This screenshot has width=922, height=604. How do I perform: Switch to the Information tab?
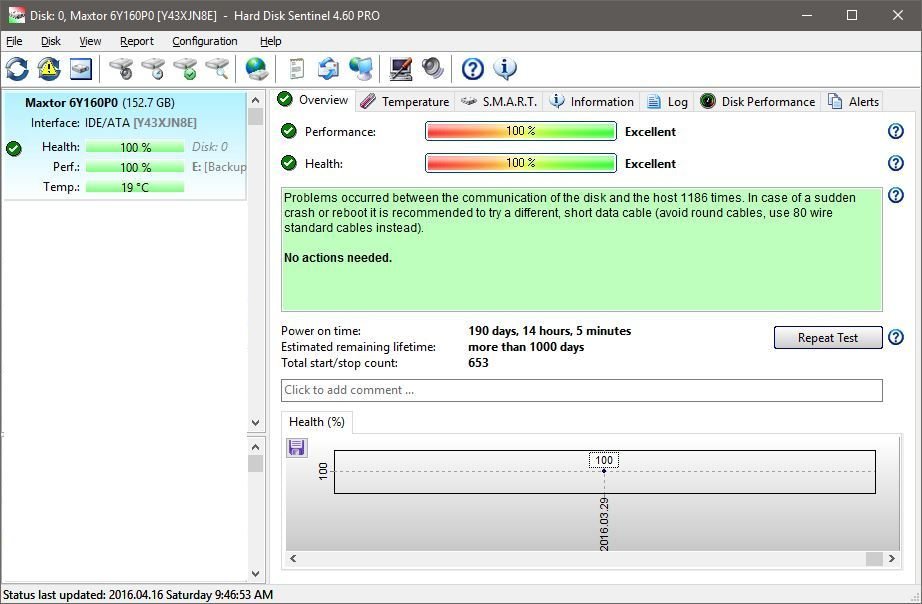[x=592, y=102]
